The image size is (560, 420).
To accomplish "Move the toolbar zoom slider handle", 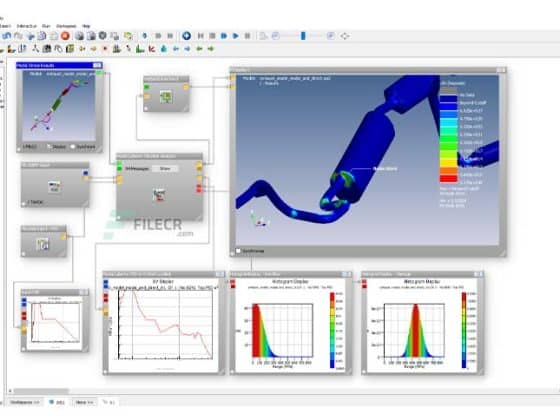I will coord(303,36).
